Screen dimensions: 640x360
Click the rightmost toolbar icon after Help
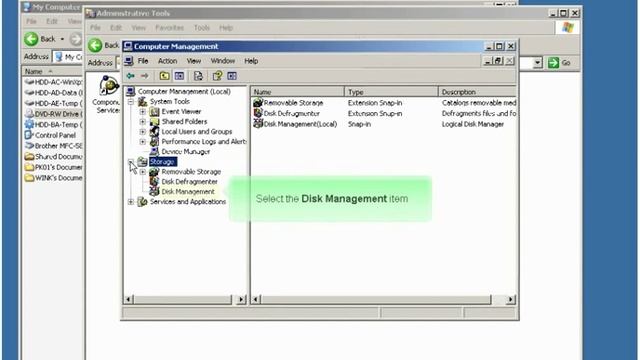(232, 76)
